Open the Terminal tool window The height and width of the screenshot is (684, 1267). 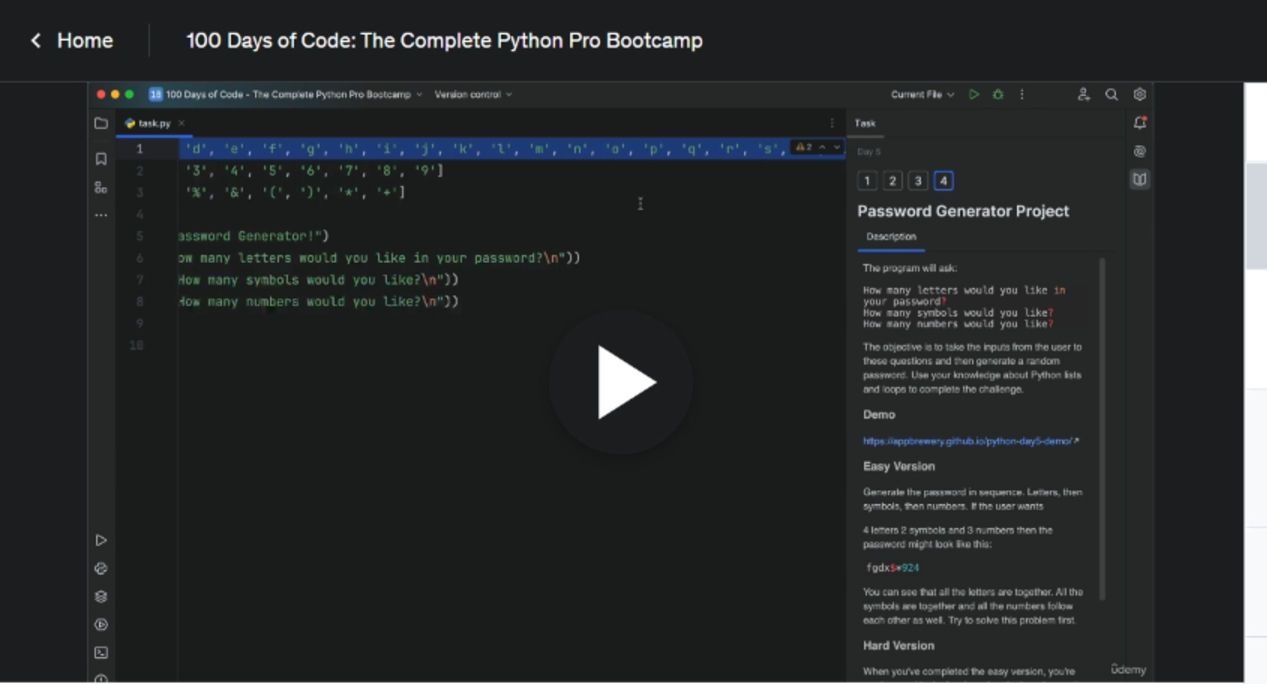[101, 653]
